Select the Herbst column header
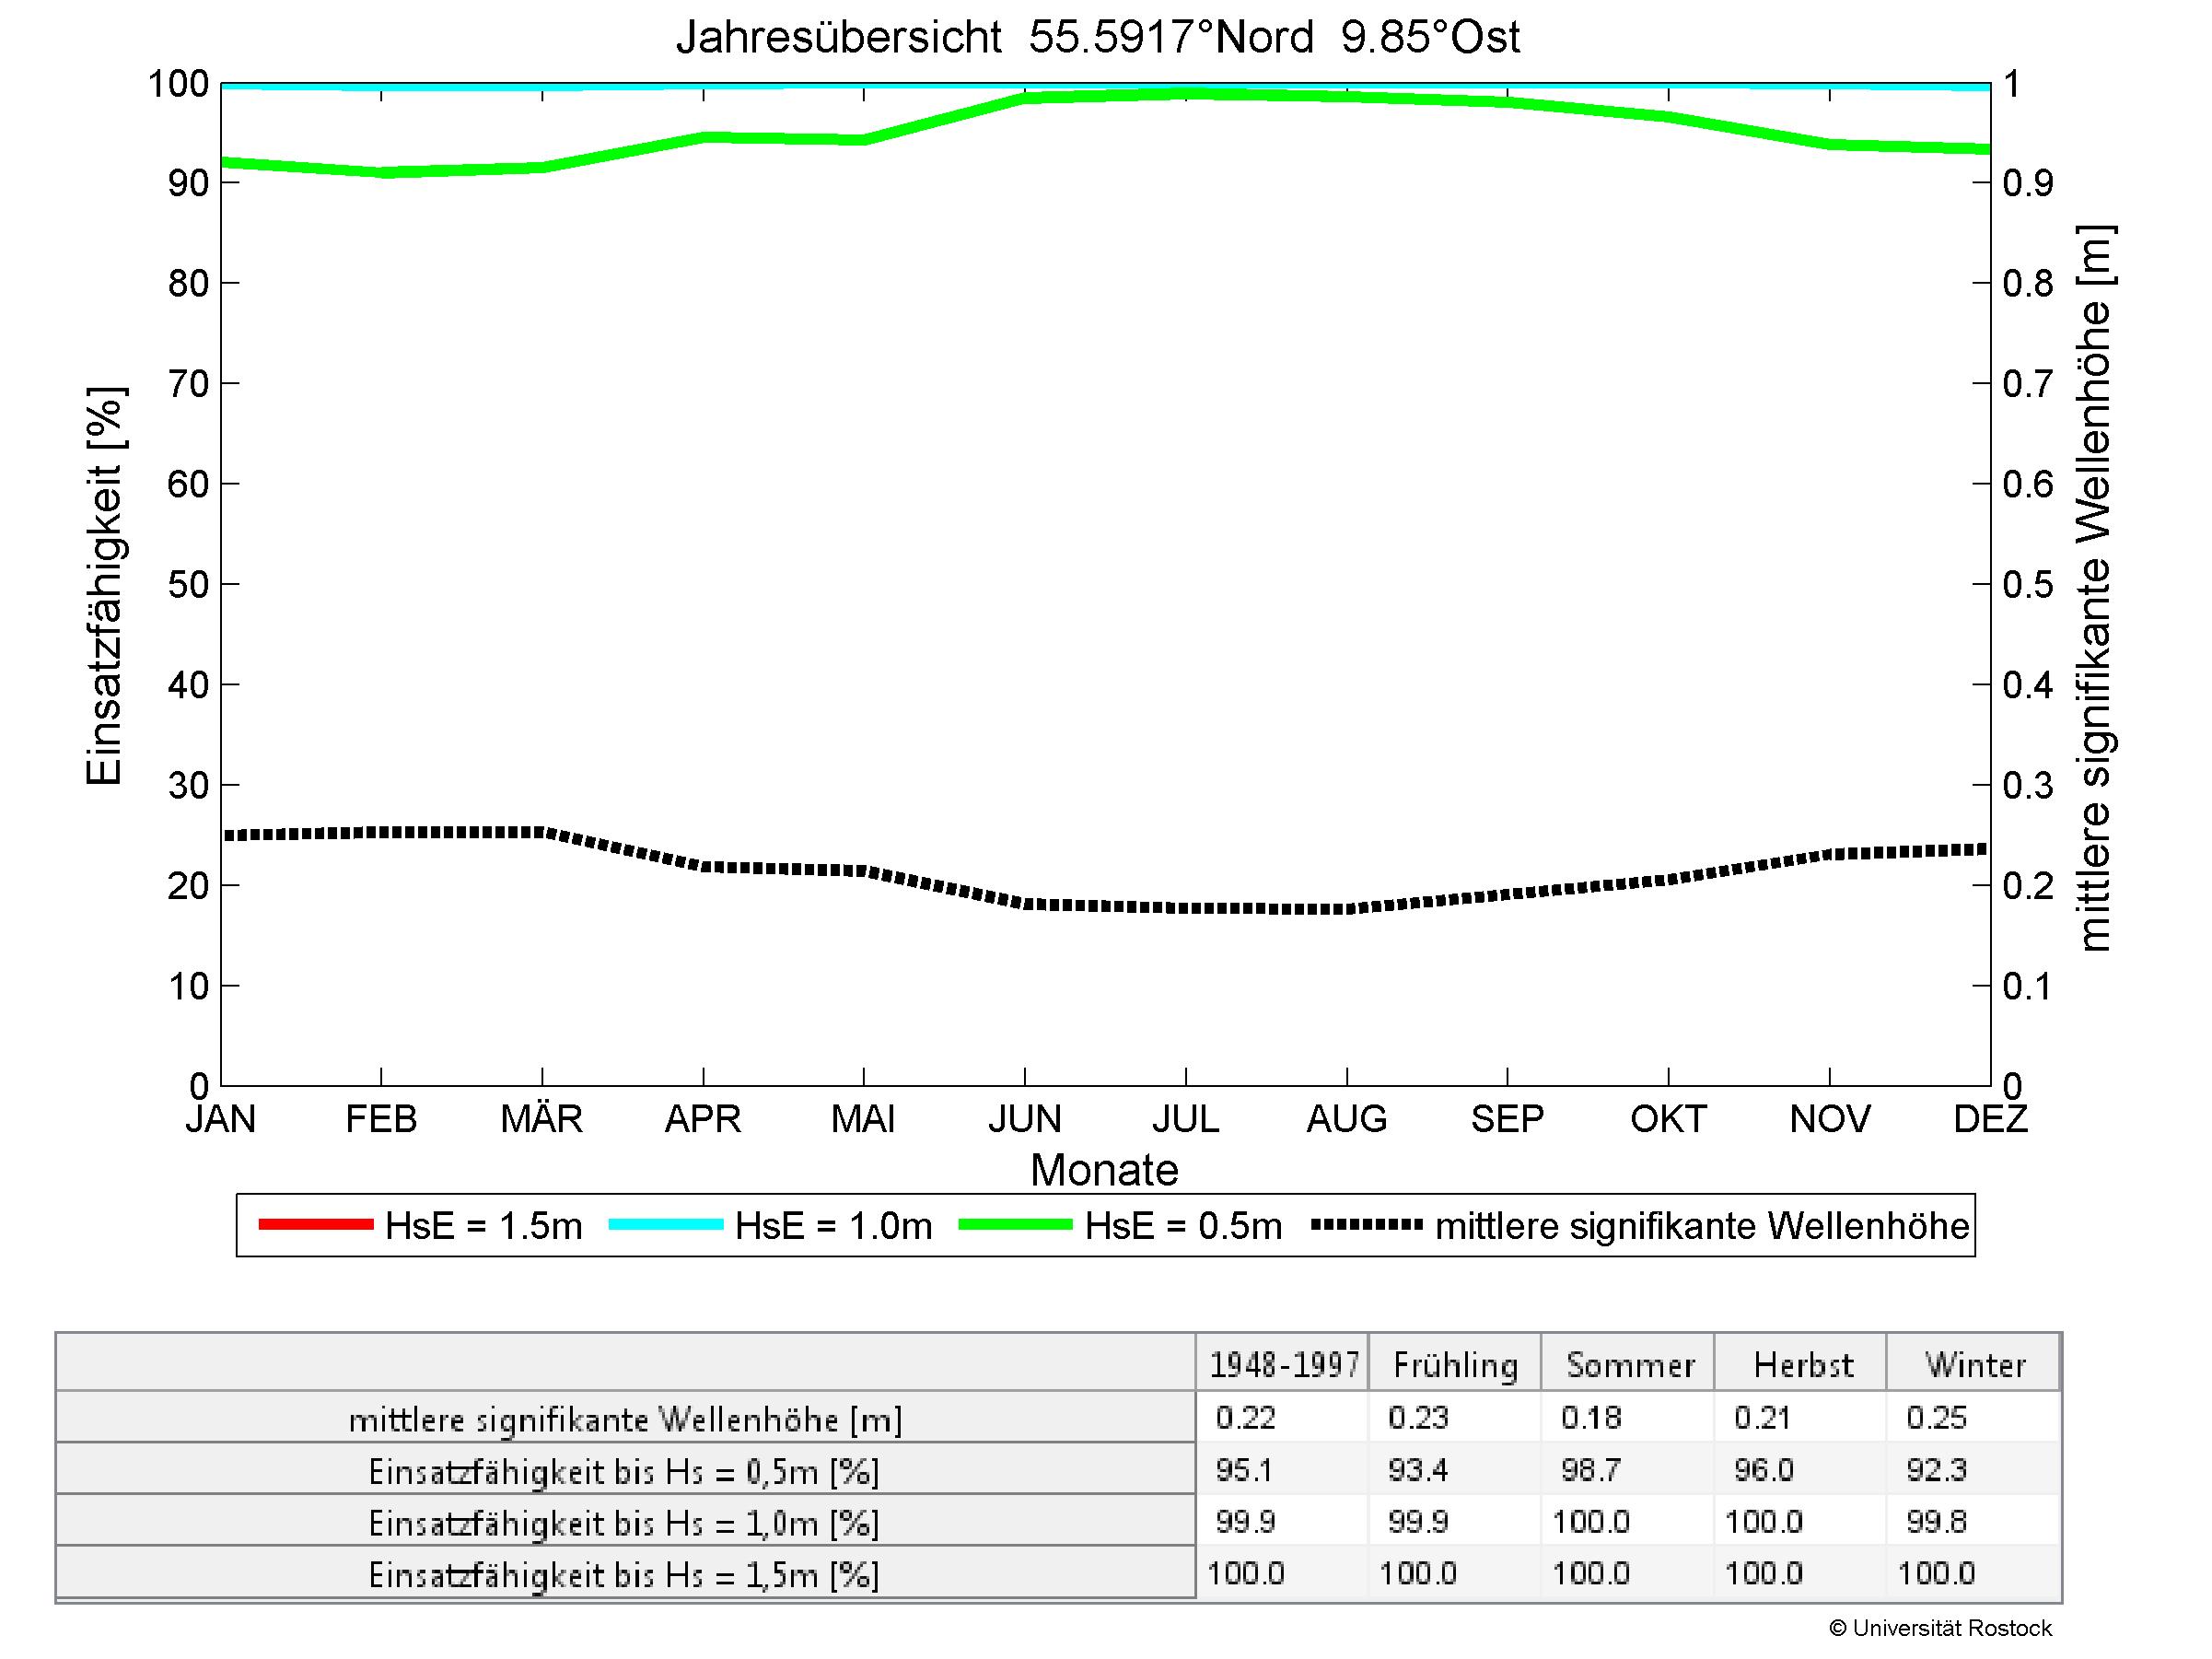The height and width of the screenshot is (1659, 2212). point(1802,1365)
